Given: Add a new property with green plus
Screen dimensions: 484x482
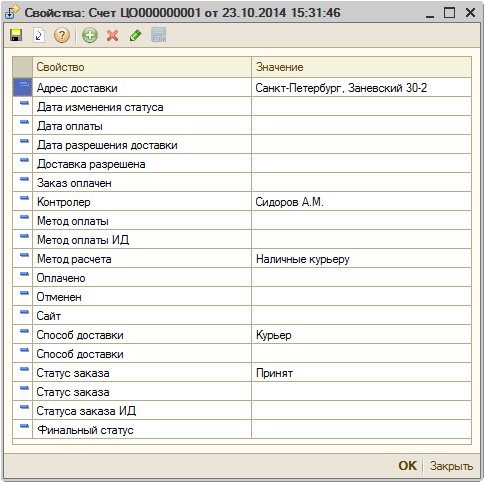Looking at the screenshot, I should [90, 35].
